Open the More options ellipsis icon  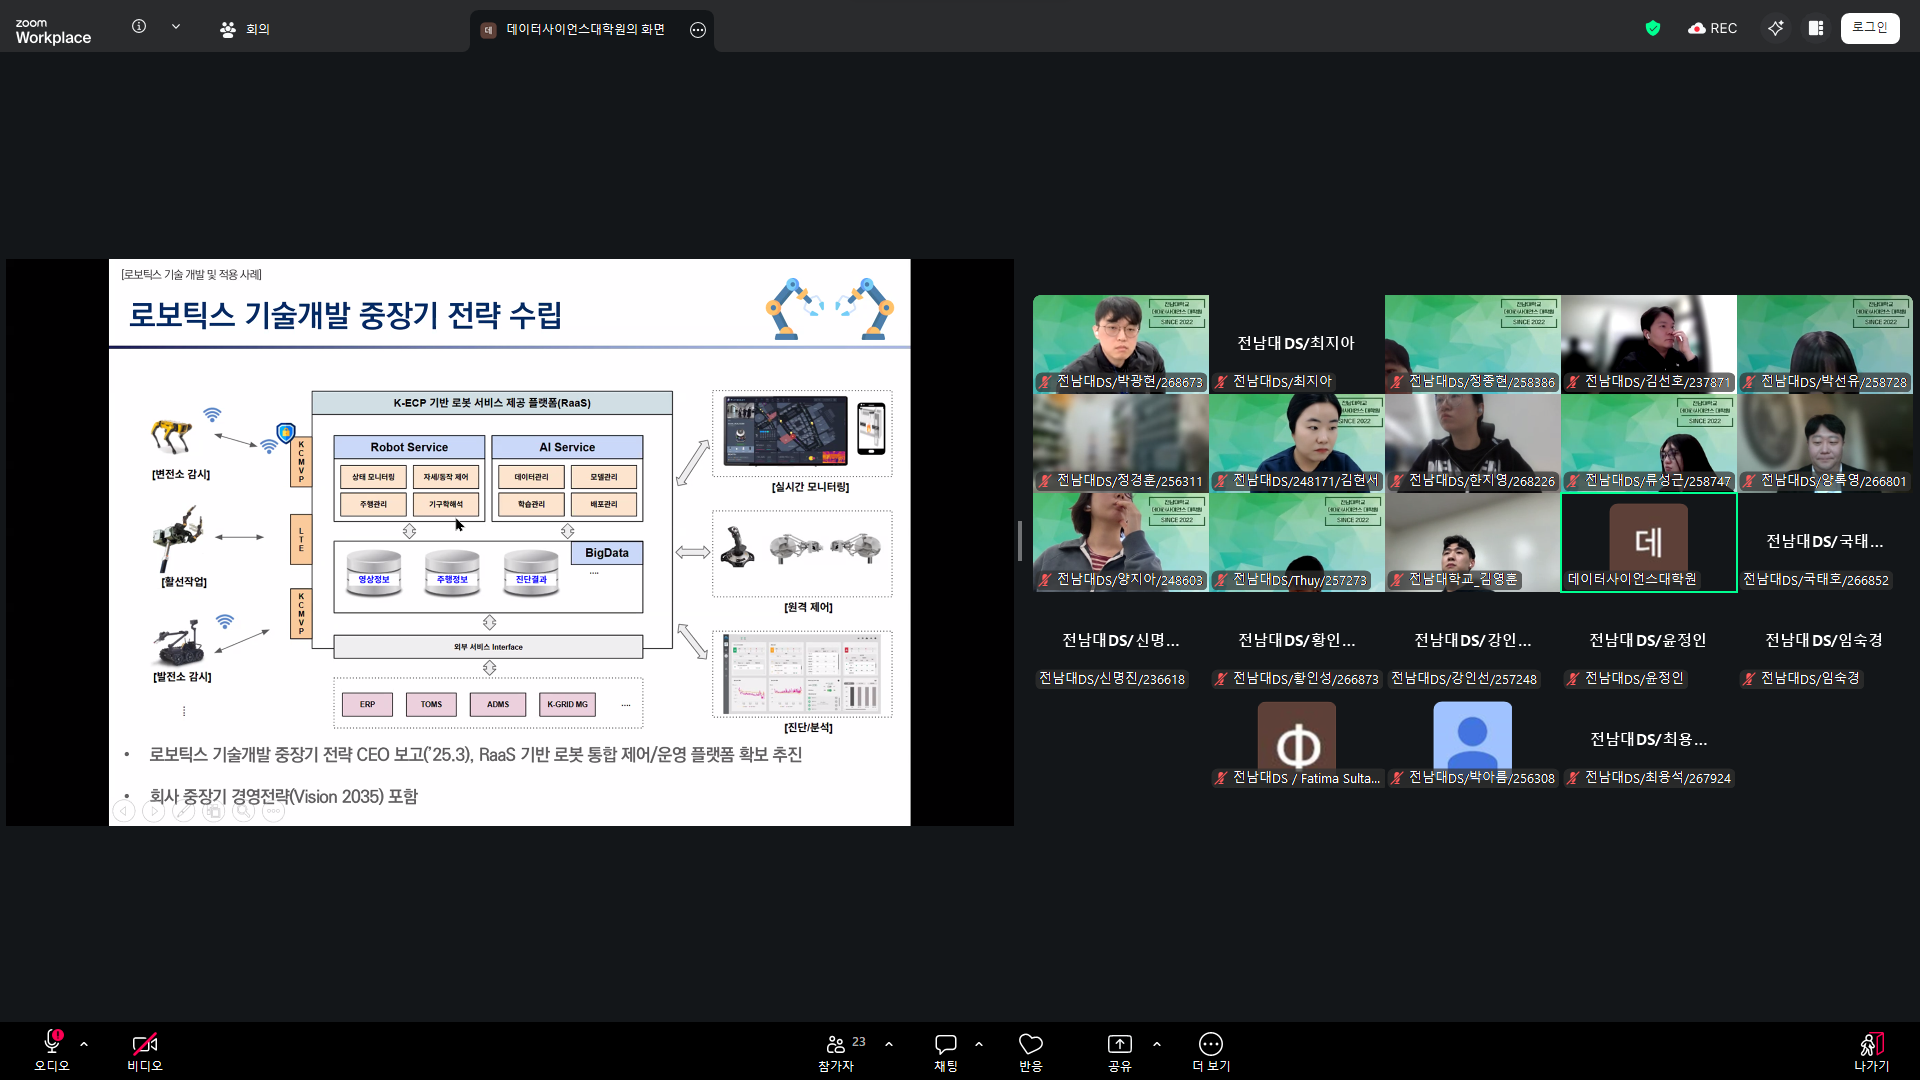click(1210, 1044)
